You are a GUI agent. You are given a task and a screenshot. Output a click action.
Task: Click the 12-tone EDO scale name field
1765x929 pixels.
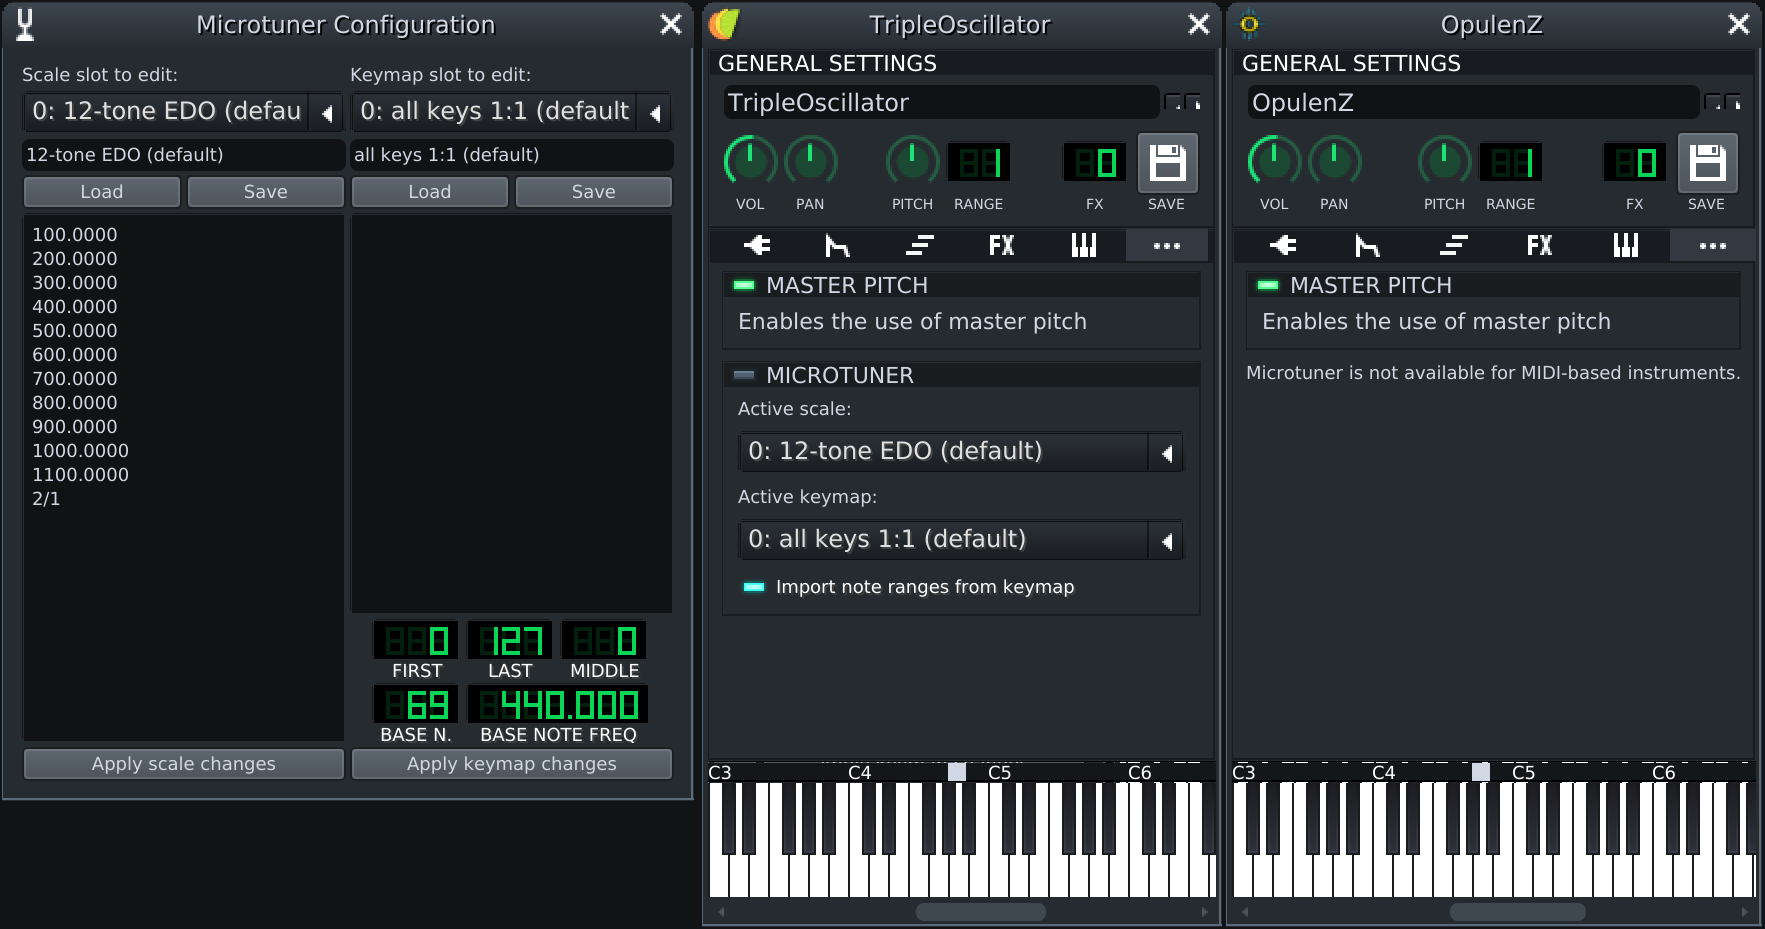tap(183, 155)
